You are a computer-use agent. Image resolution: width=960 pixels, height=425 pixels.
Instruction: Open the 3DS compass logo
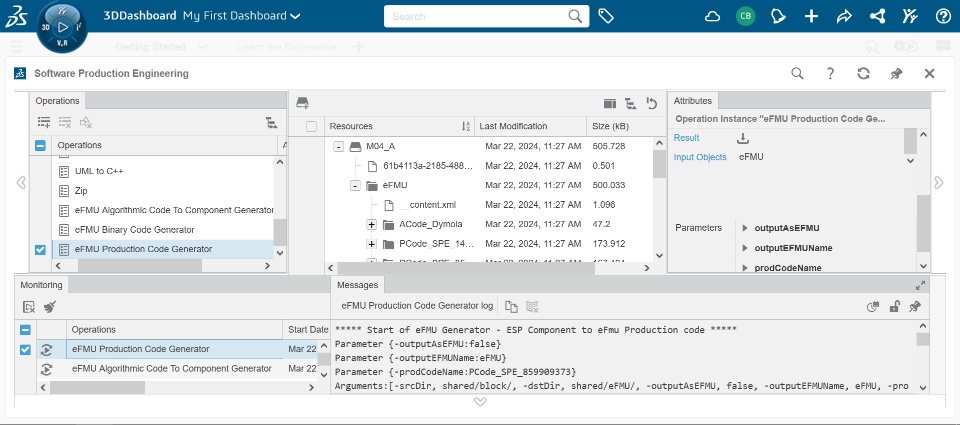coord(15,17)
